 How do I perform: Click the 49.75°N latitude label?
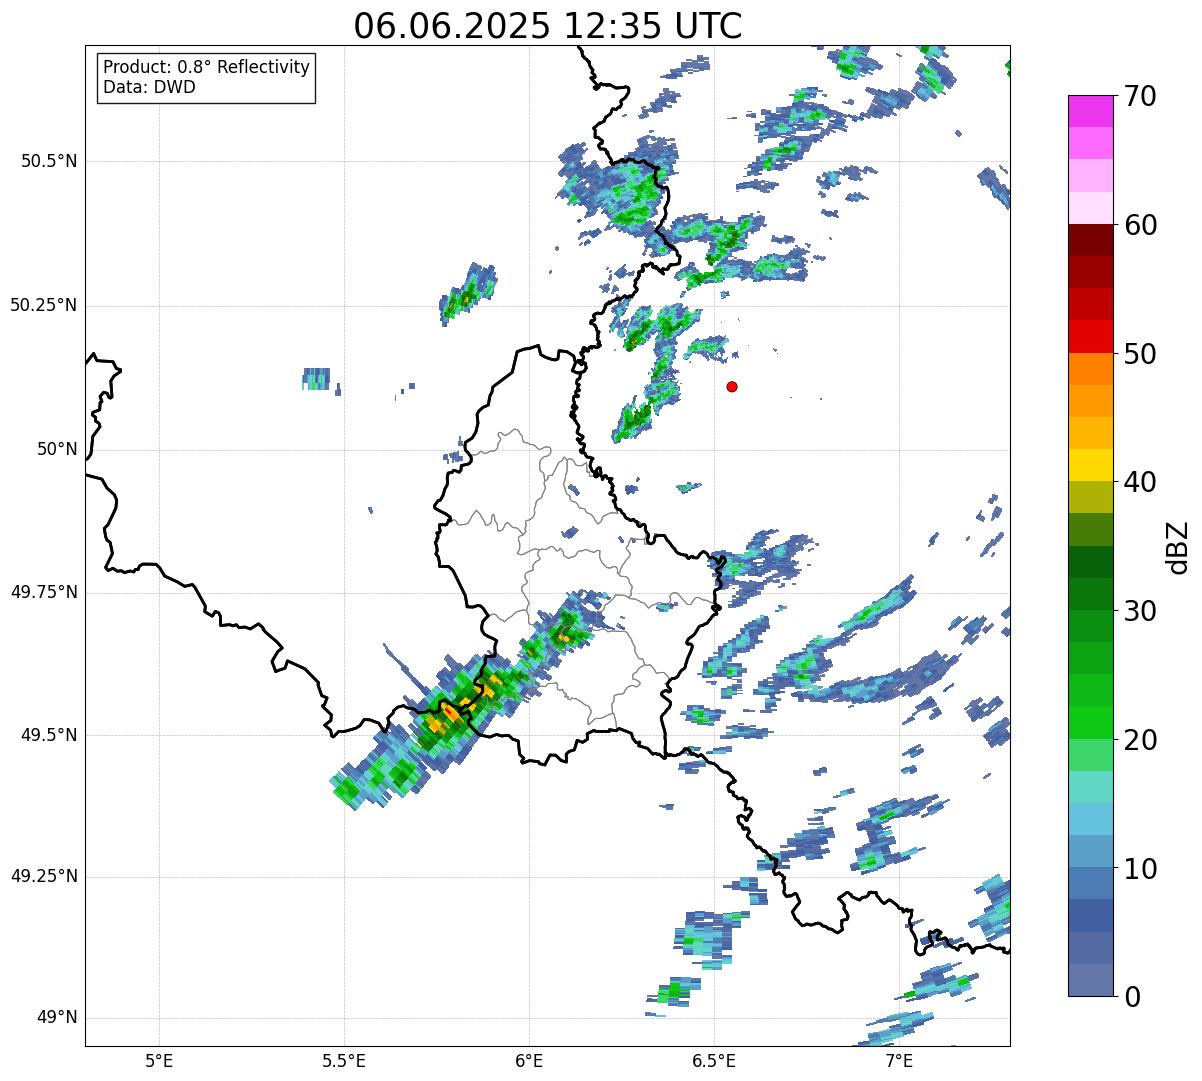coord(44,592)
